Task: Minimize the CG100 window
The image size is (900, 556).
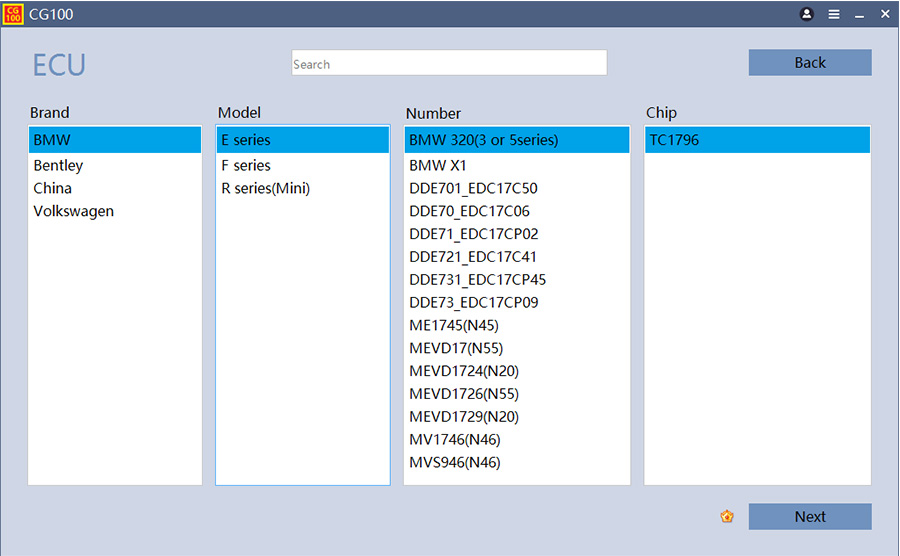Action: [x=859, y=14]
